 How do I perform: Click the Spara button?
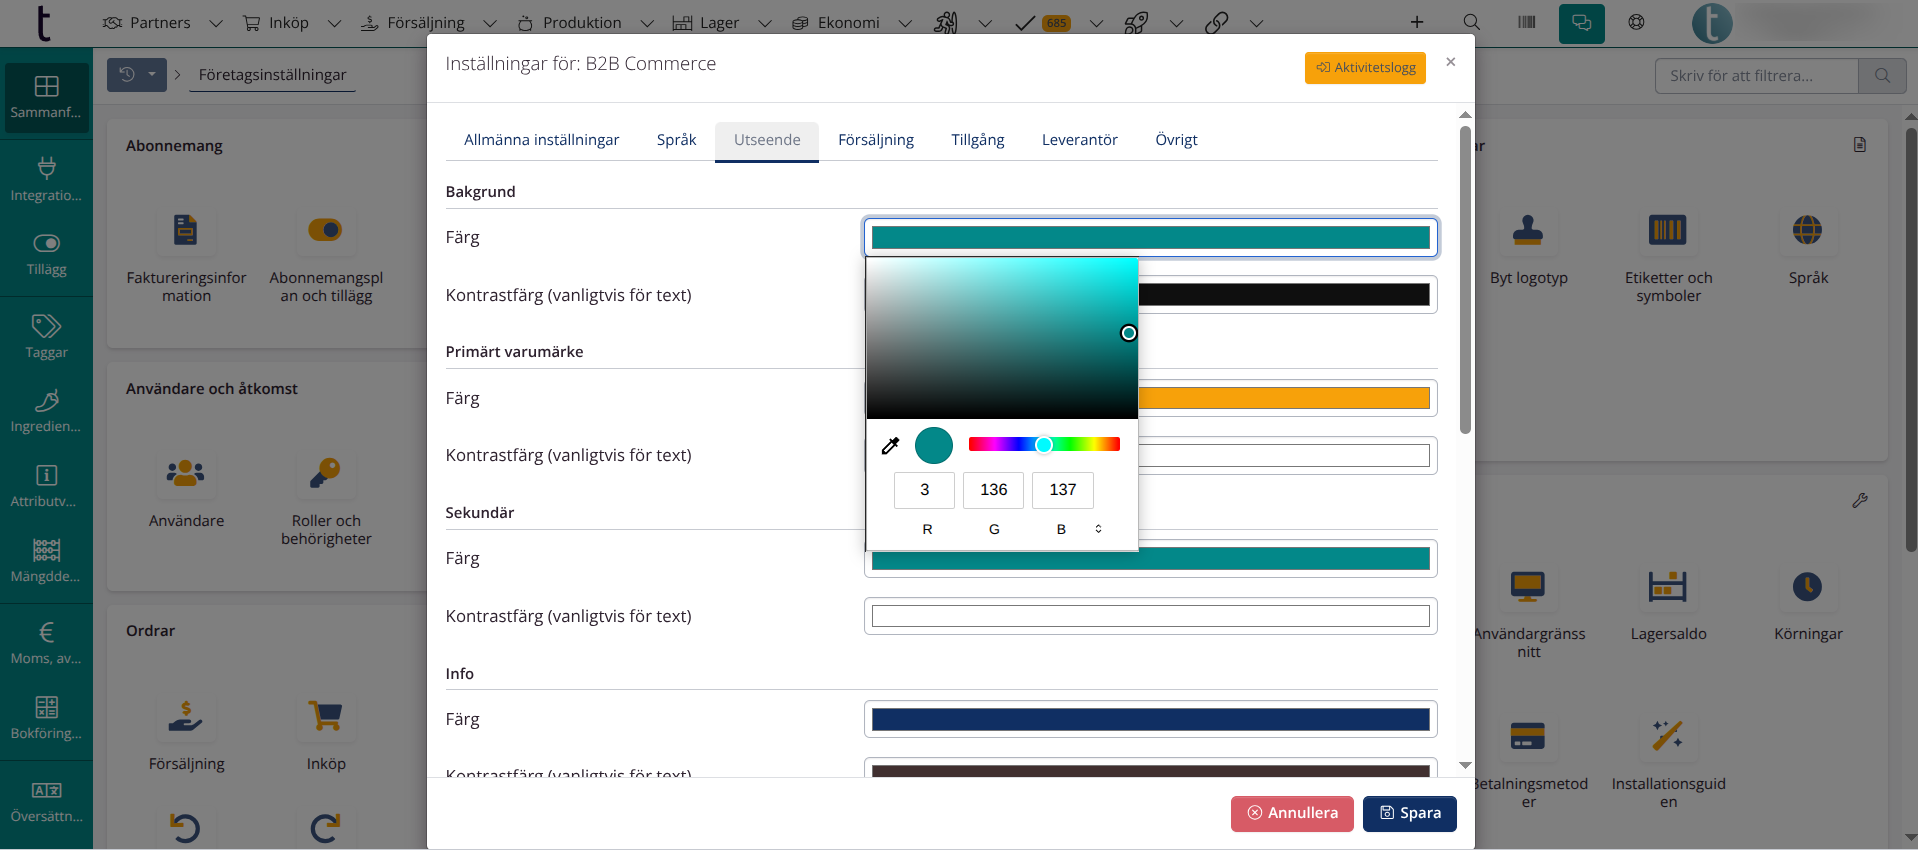point(1409,813)
